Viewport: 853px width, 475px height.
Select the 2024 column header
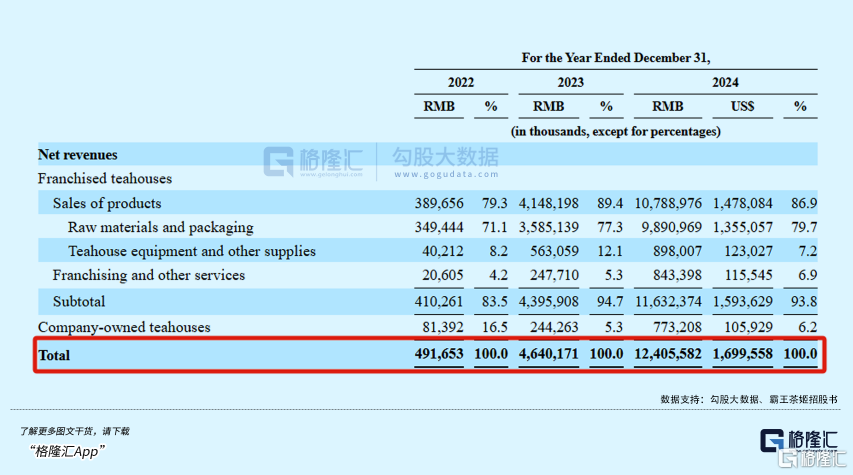pyautogui.click(x=725, y=82)
